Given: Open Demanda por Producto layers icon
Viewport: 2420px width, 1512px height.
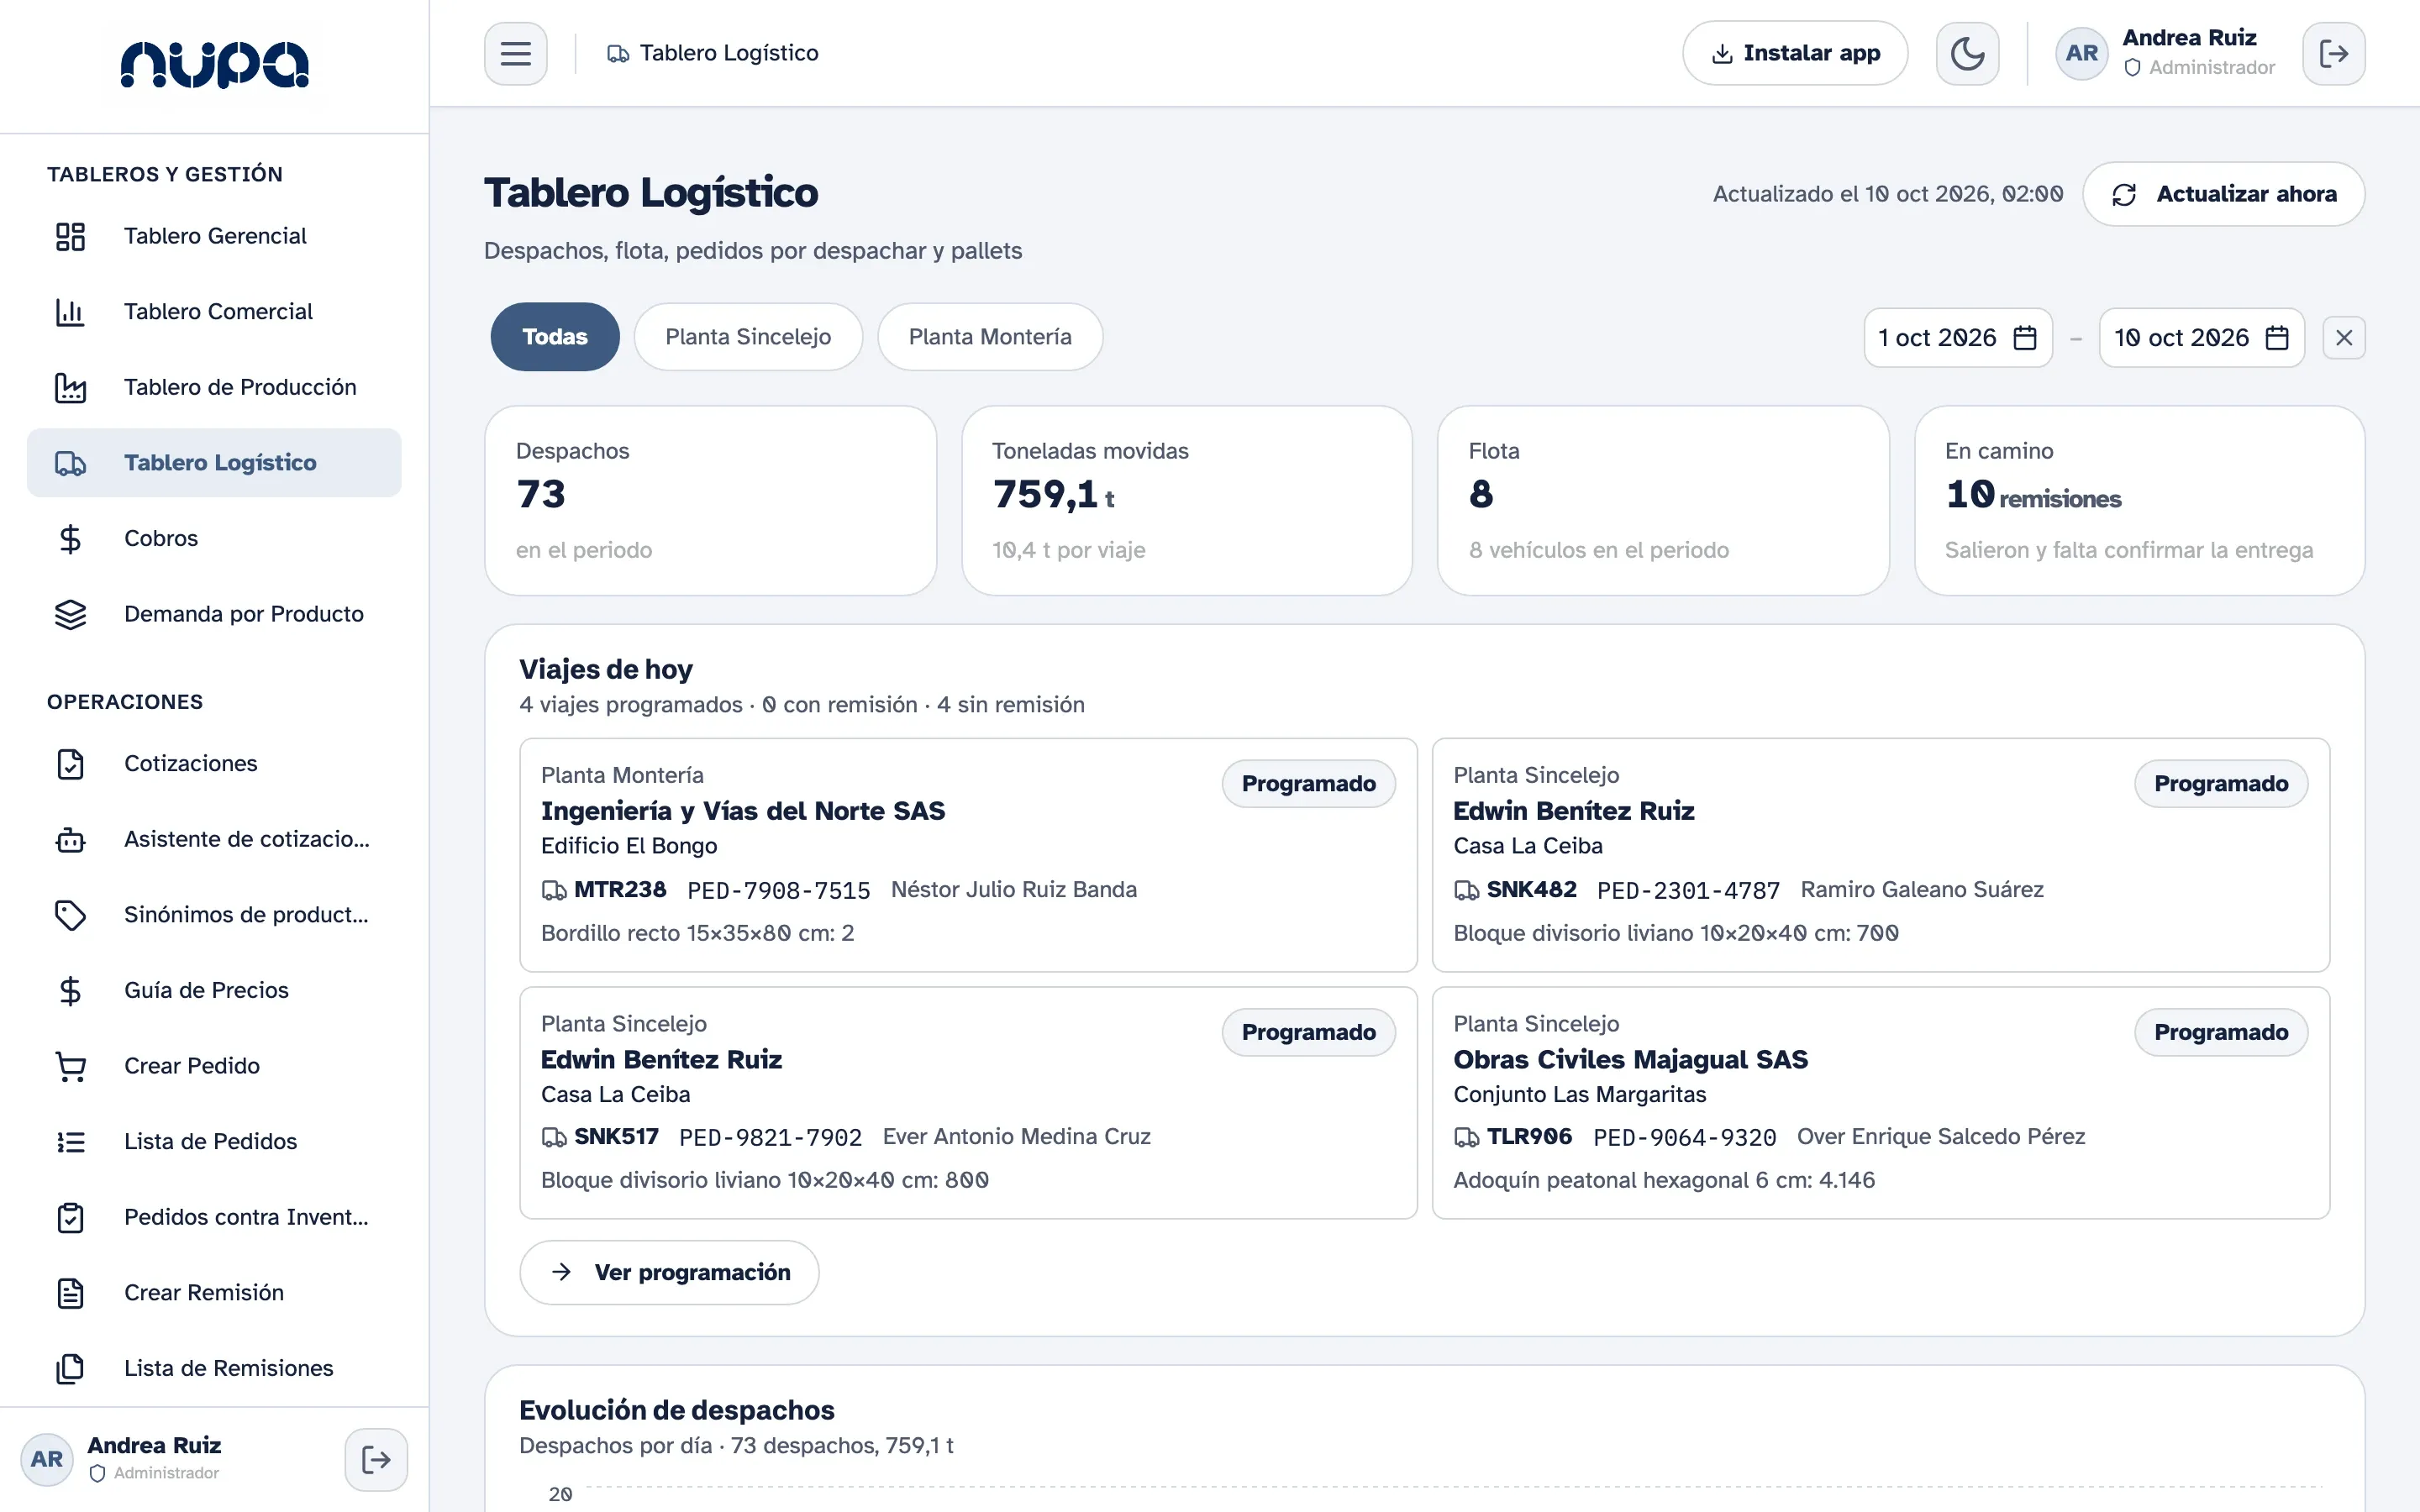Looking at the screenshot, I should [x=70, y=614].
